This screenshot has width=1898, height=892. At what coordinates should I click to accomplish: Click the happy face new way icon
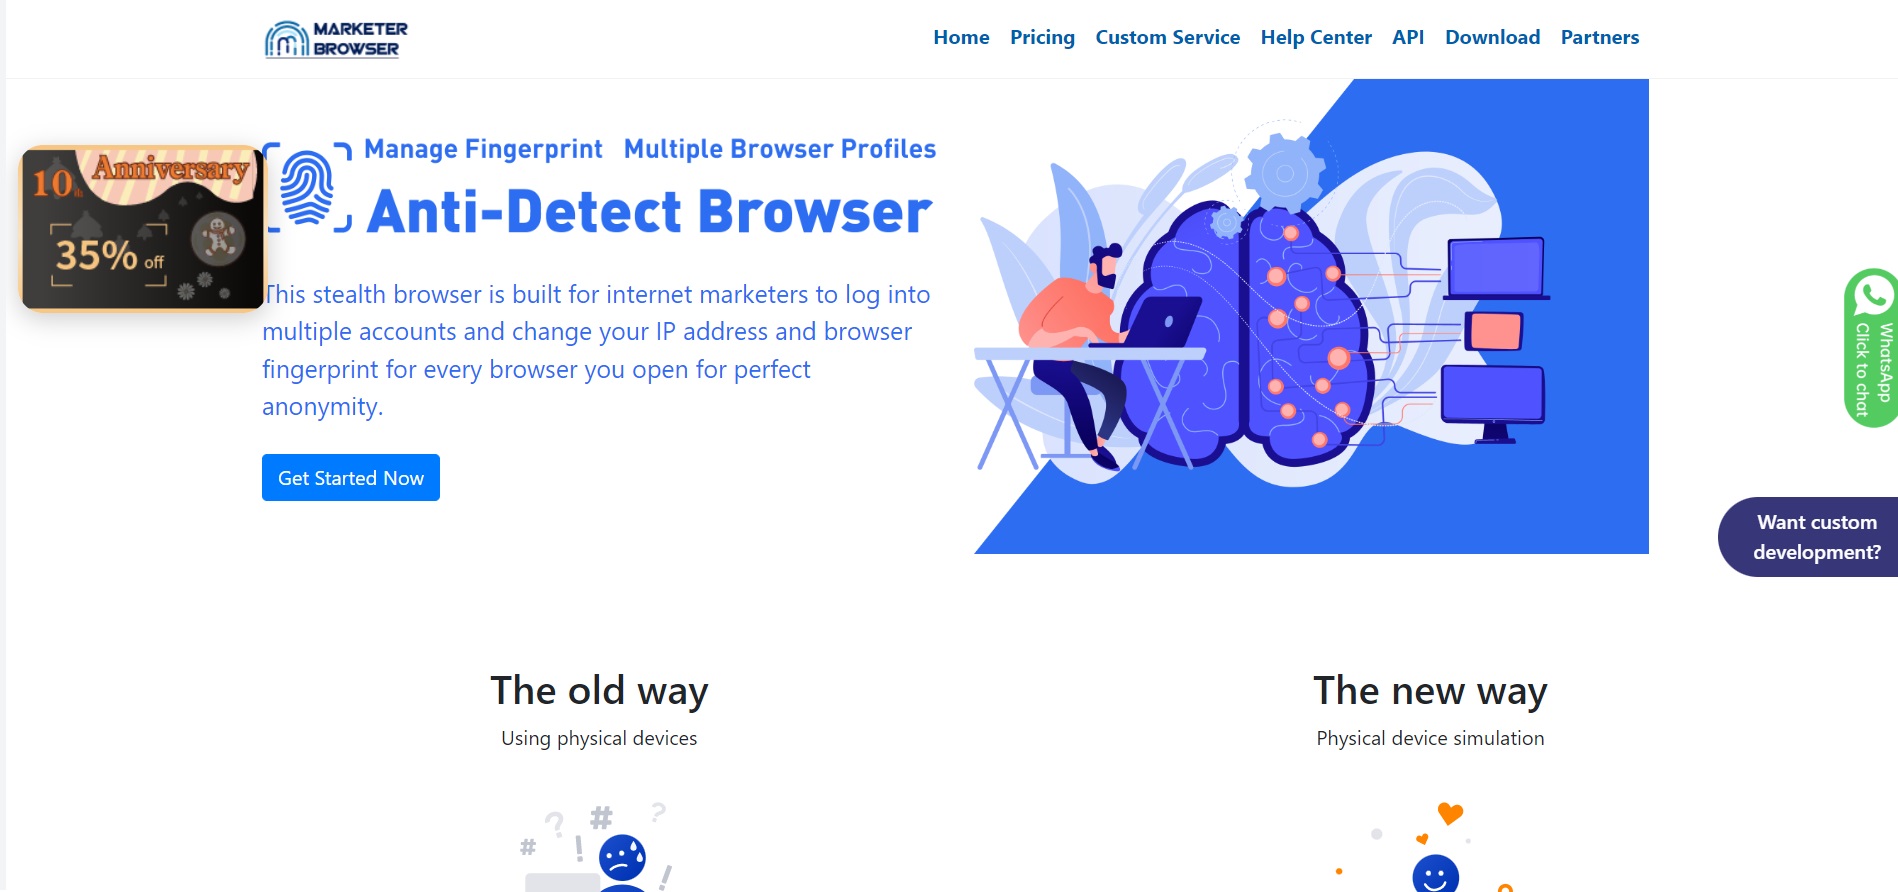coord(1435,873)
